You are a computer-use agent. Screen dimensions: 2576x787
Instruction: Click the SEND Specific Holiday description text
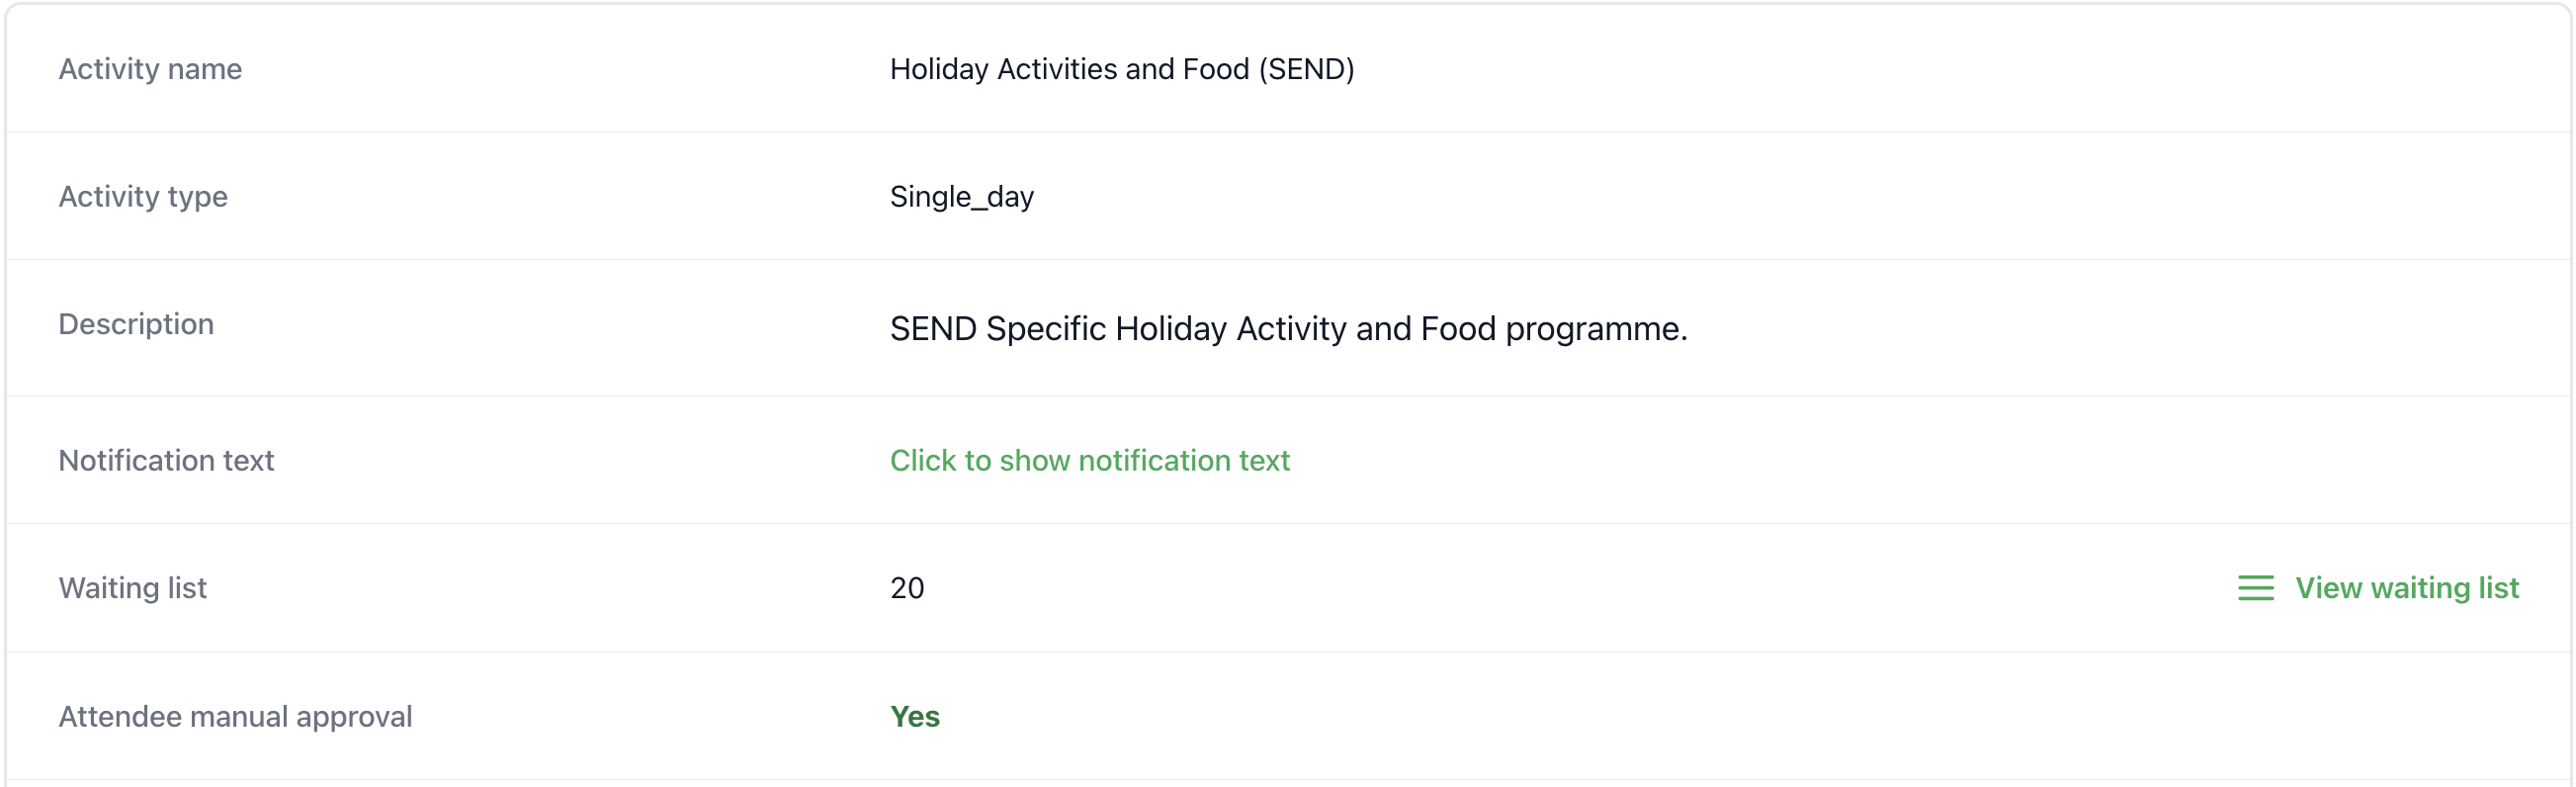1287,329
